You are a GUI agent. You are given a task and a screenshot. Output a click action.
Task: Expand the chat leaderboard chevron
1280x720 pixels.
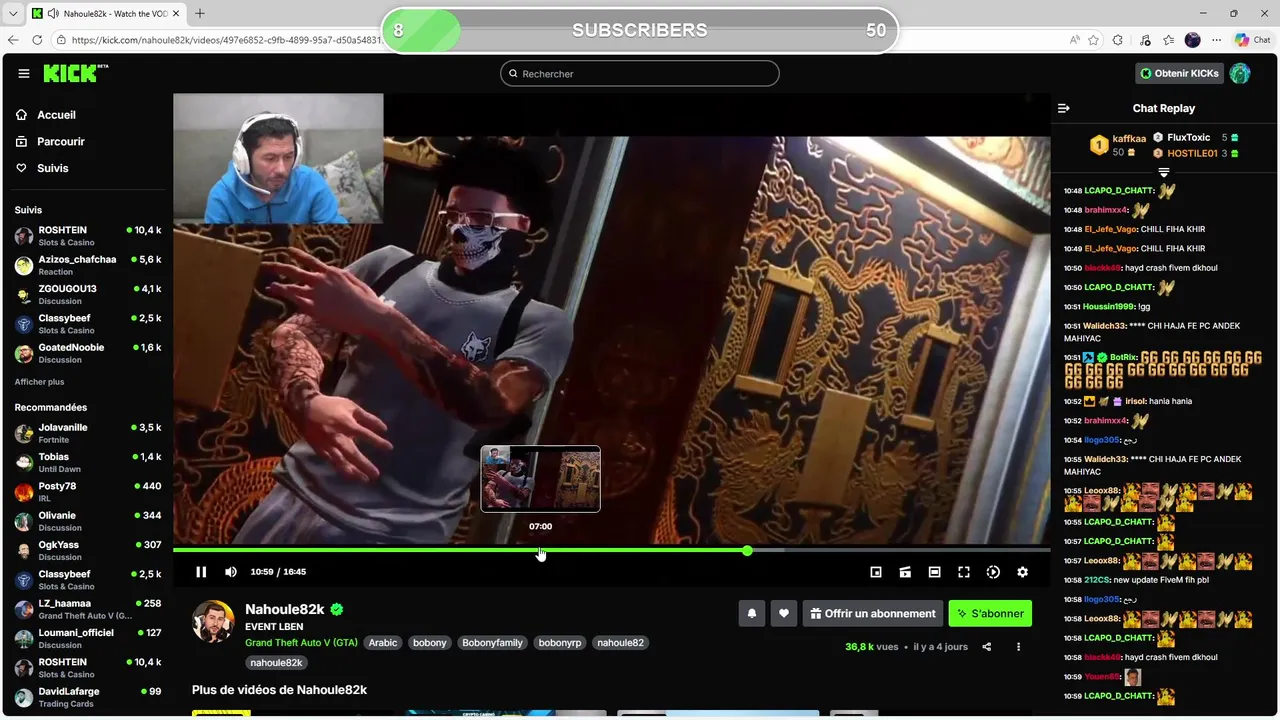click(1163, 172)
